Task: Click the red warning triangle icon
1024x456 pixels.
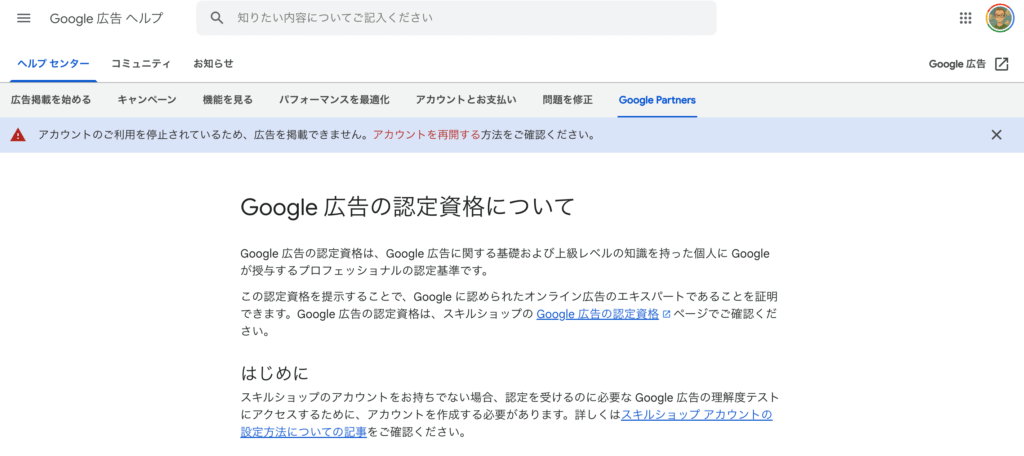Action: (x=18, y=135)
